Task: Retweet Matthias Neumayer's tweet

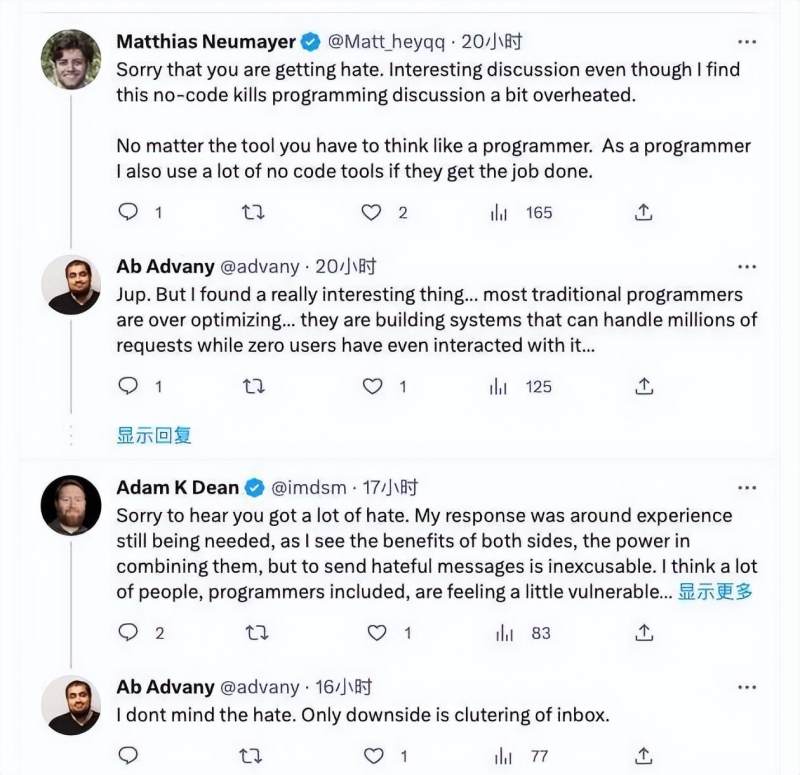Action: coord(254,212)
